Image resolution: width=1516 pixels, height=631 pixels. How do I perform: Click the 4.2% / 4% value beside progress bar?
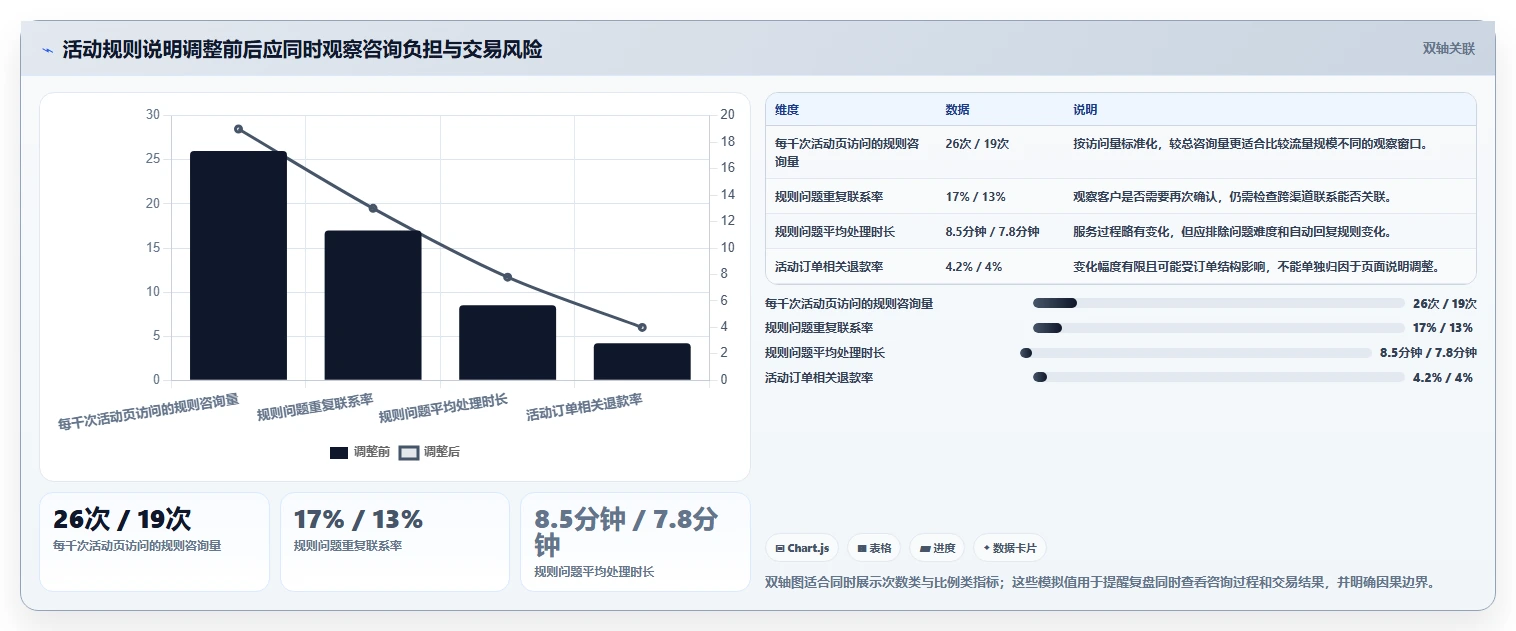point(1443,378)
